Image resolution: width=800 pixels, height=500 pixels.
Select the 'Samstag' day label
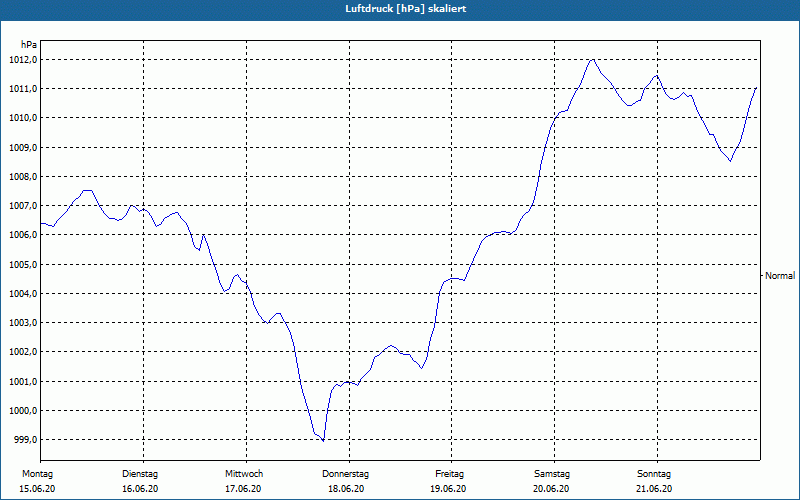[552, 474]
